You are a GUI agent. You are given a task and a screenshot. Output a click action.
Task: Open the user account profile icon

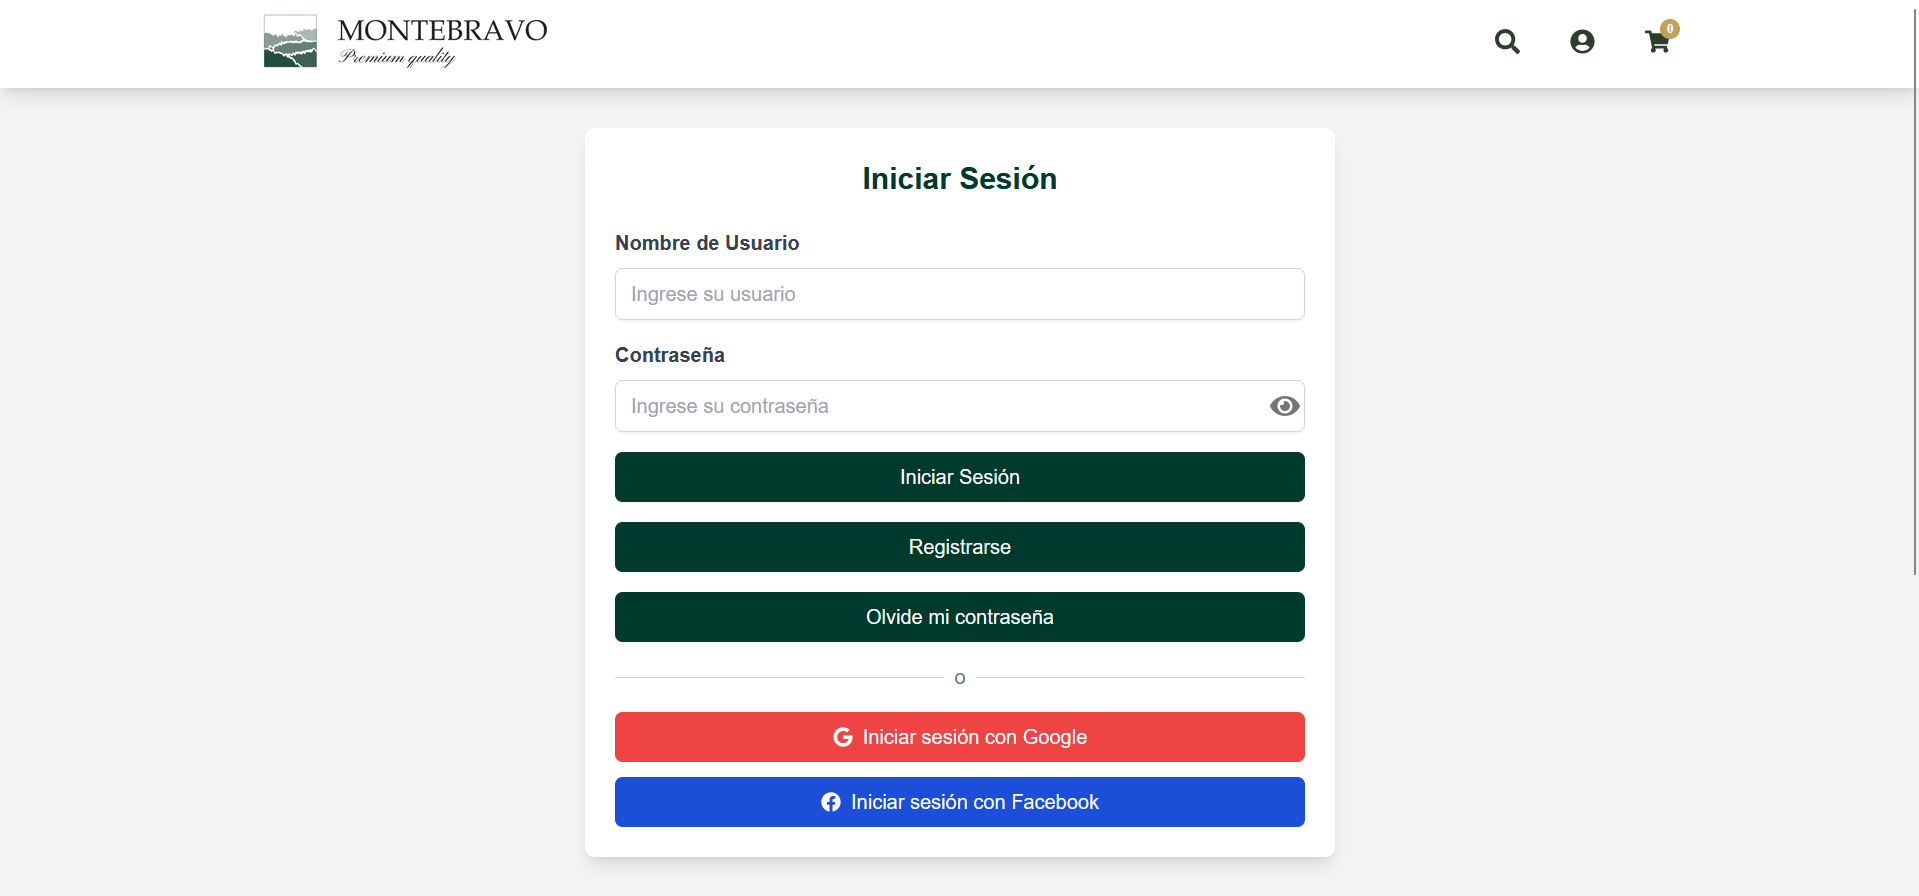[x=1582, y=41]
